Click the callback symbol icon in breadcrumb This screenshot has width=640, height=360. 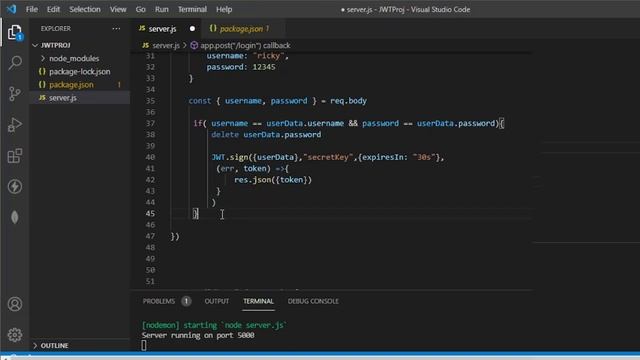(x=194, y=45)
